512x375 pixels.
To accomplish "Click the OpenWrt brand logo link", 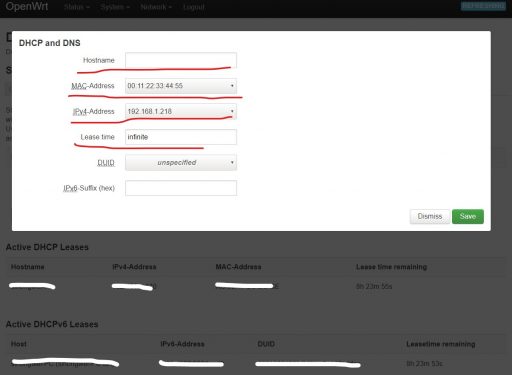I will (27, 6).
